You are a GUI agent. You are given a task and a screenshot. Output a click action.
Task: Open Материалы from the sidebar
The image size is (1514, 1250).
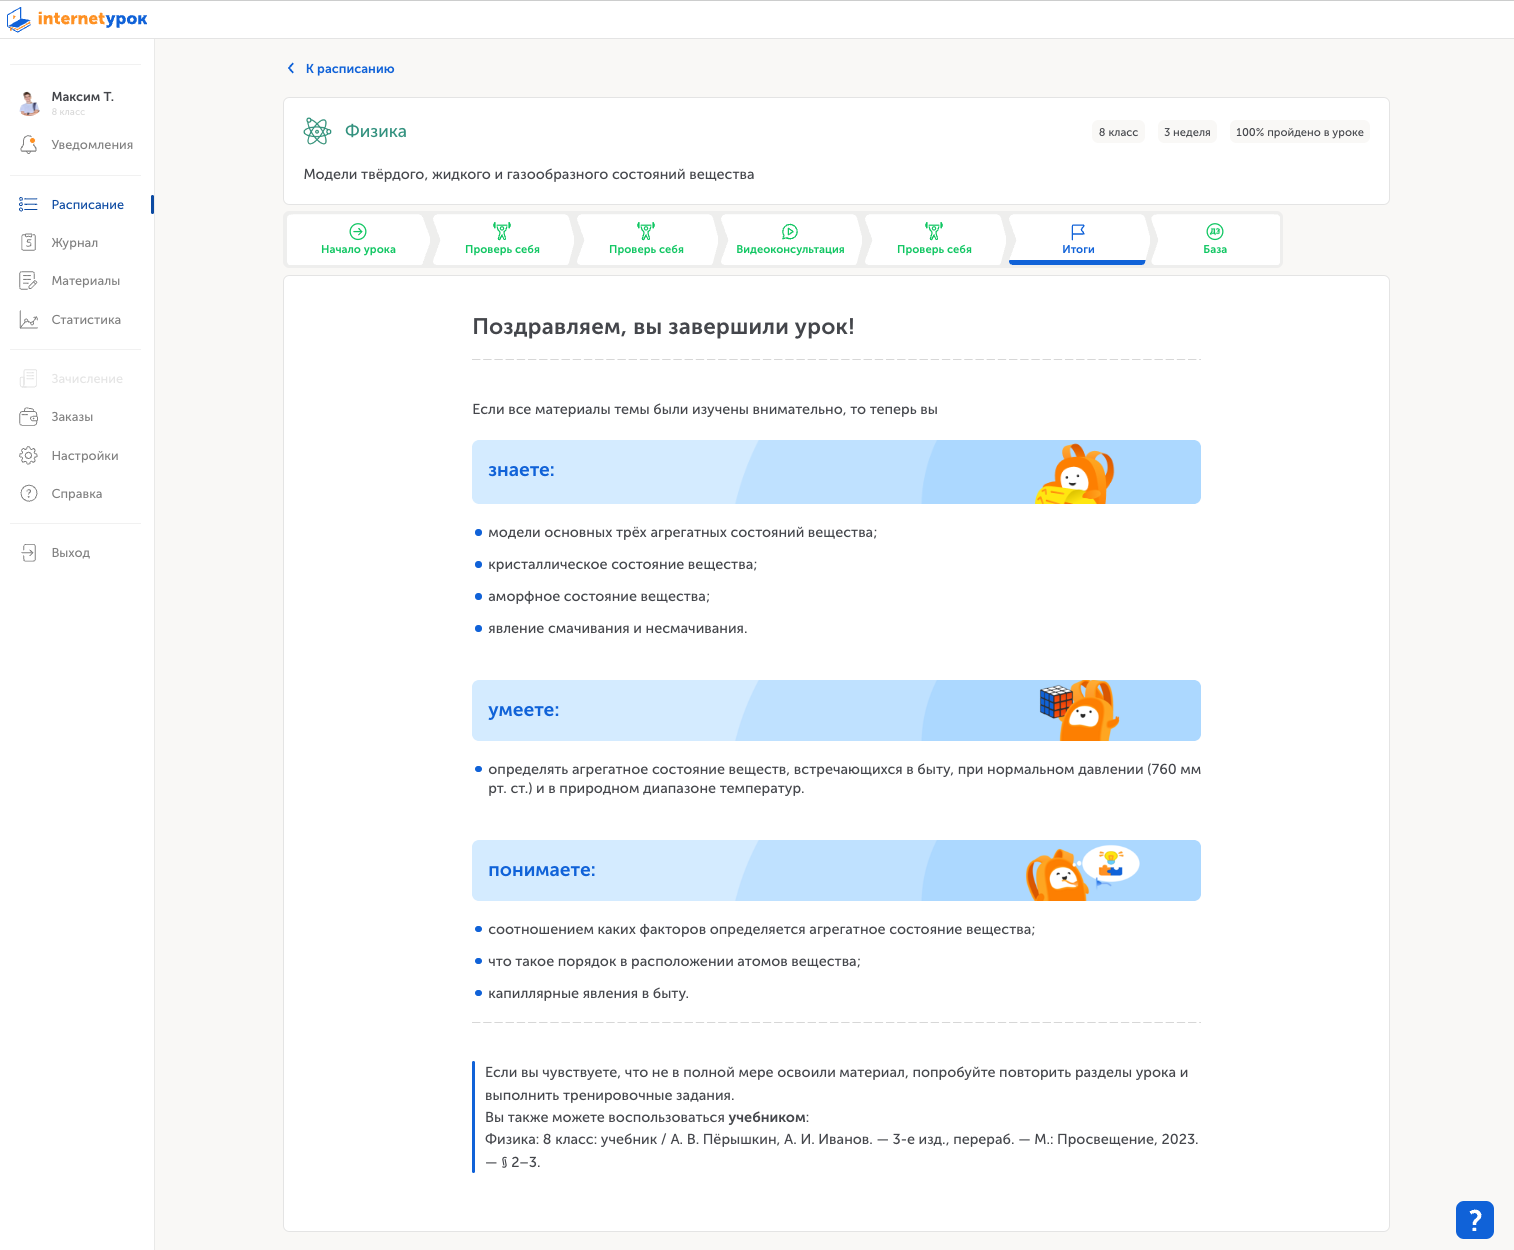(85, 281)
